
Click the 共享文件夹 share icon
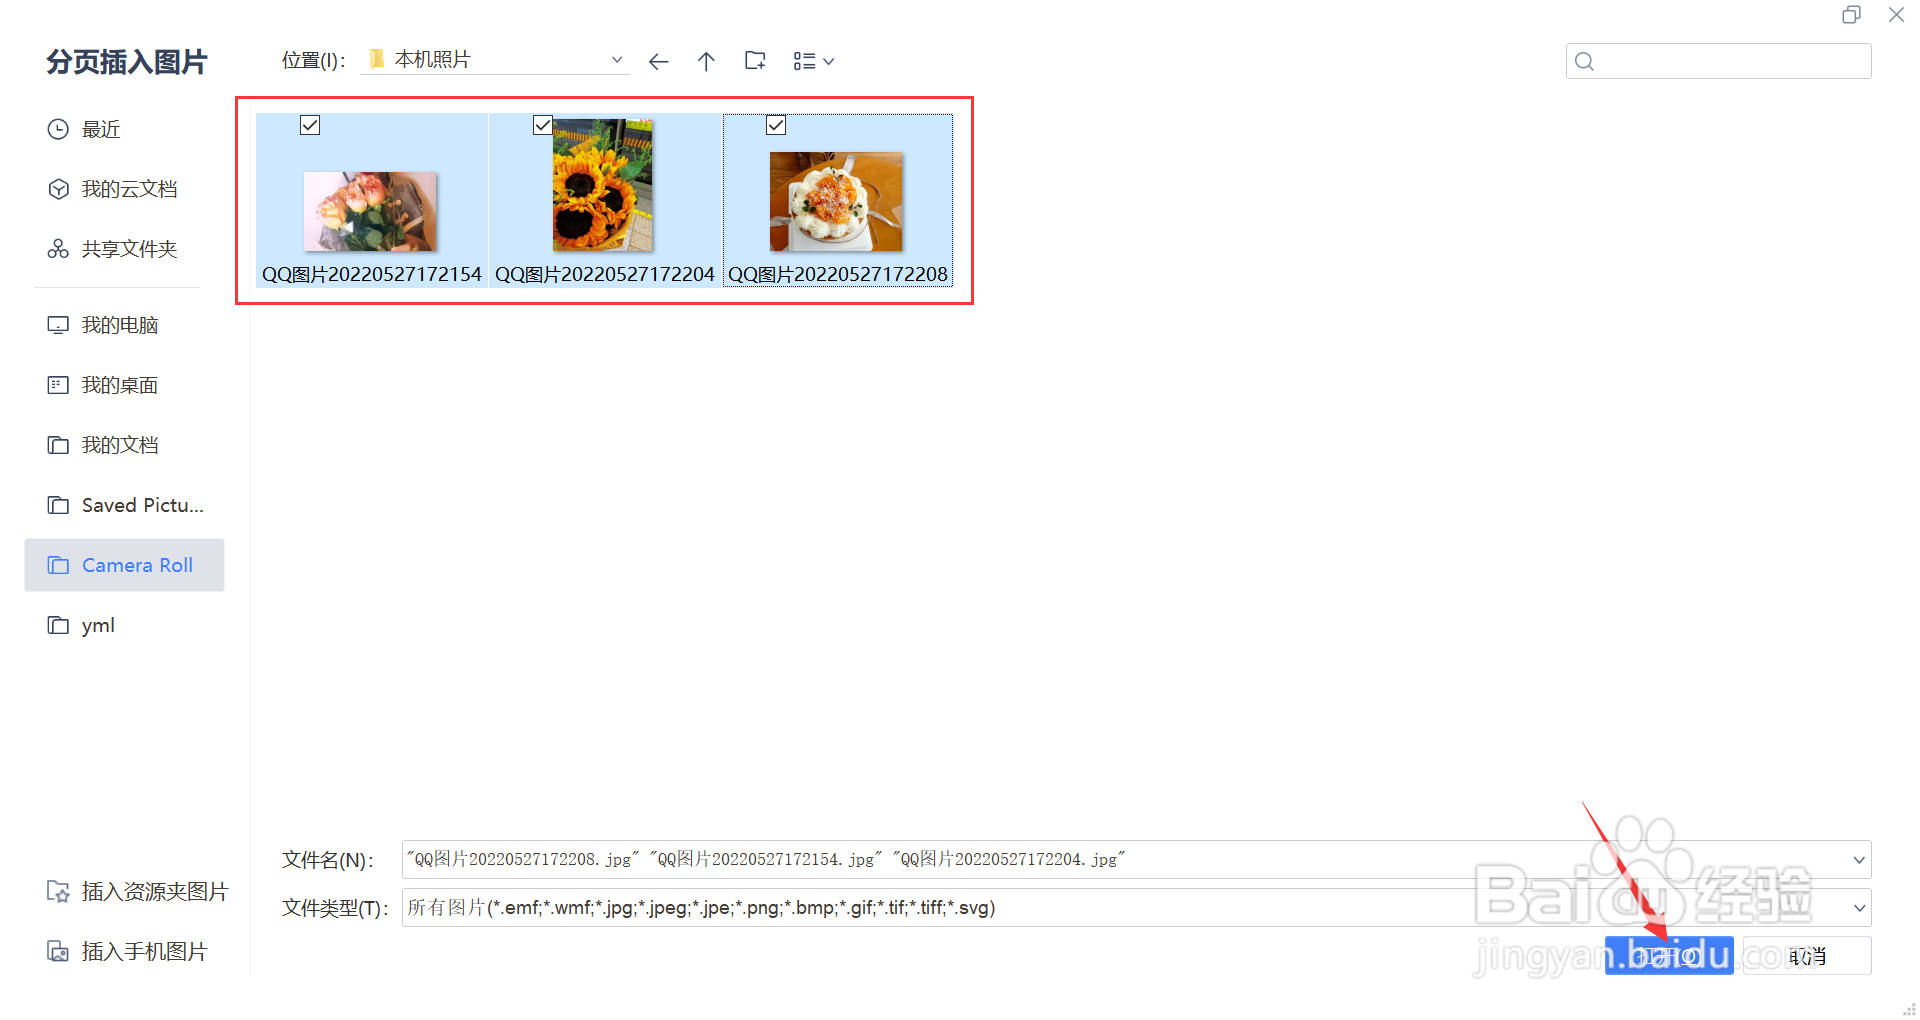[x=58, y=249]
